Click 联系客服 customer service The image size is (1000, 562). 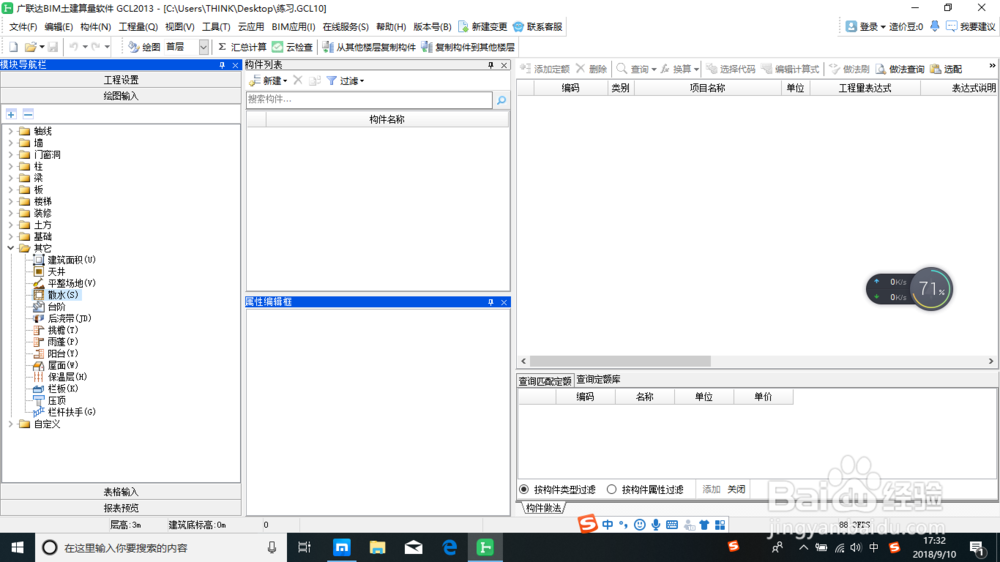tap(538, 27)
